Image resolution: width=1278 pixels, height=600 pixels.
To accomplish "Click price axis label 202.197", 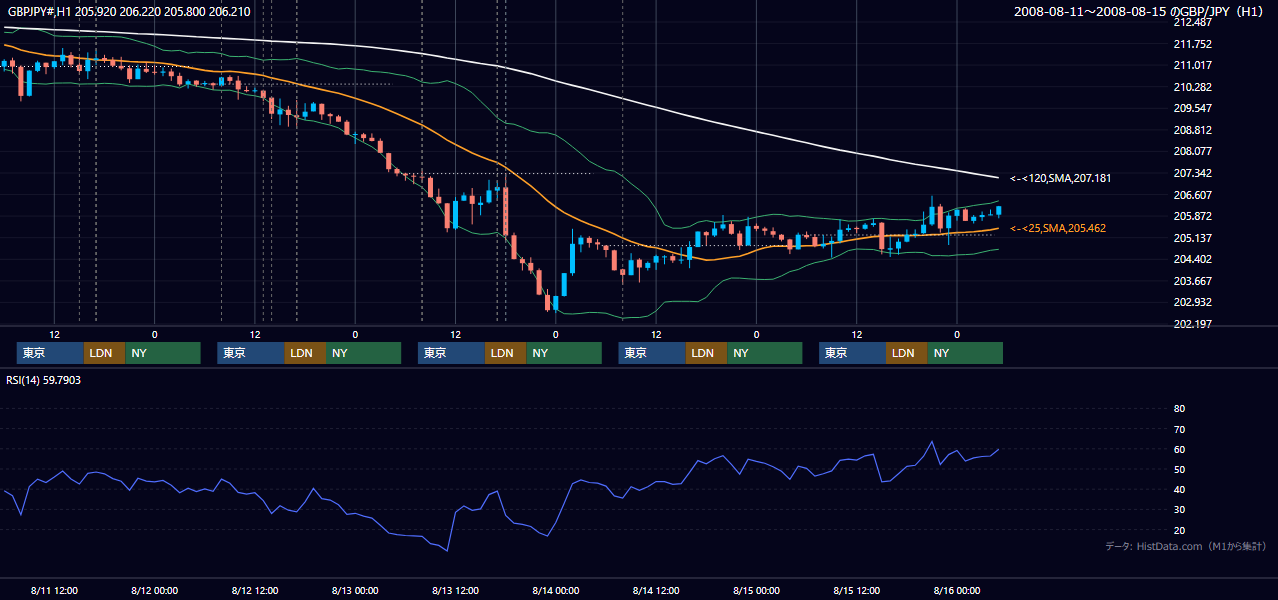I will (x=1193, y=324).
